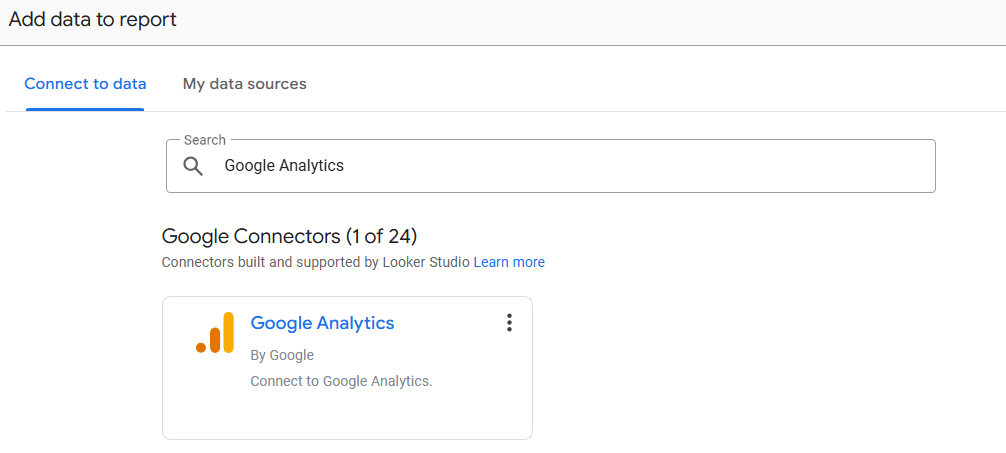The width and height of the screenshot is (1006, 453).
Task: Select the Google Analytics connector title
Action: point(322,323)
